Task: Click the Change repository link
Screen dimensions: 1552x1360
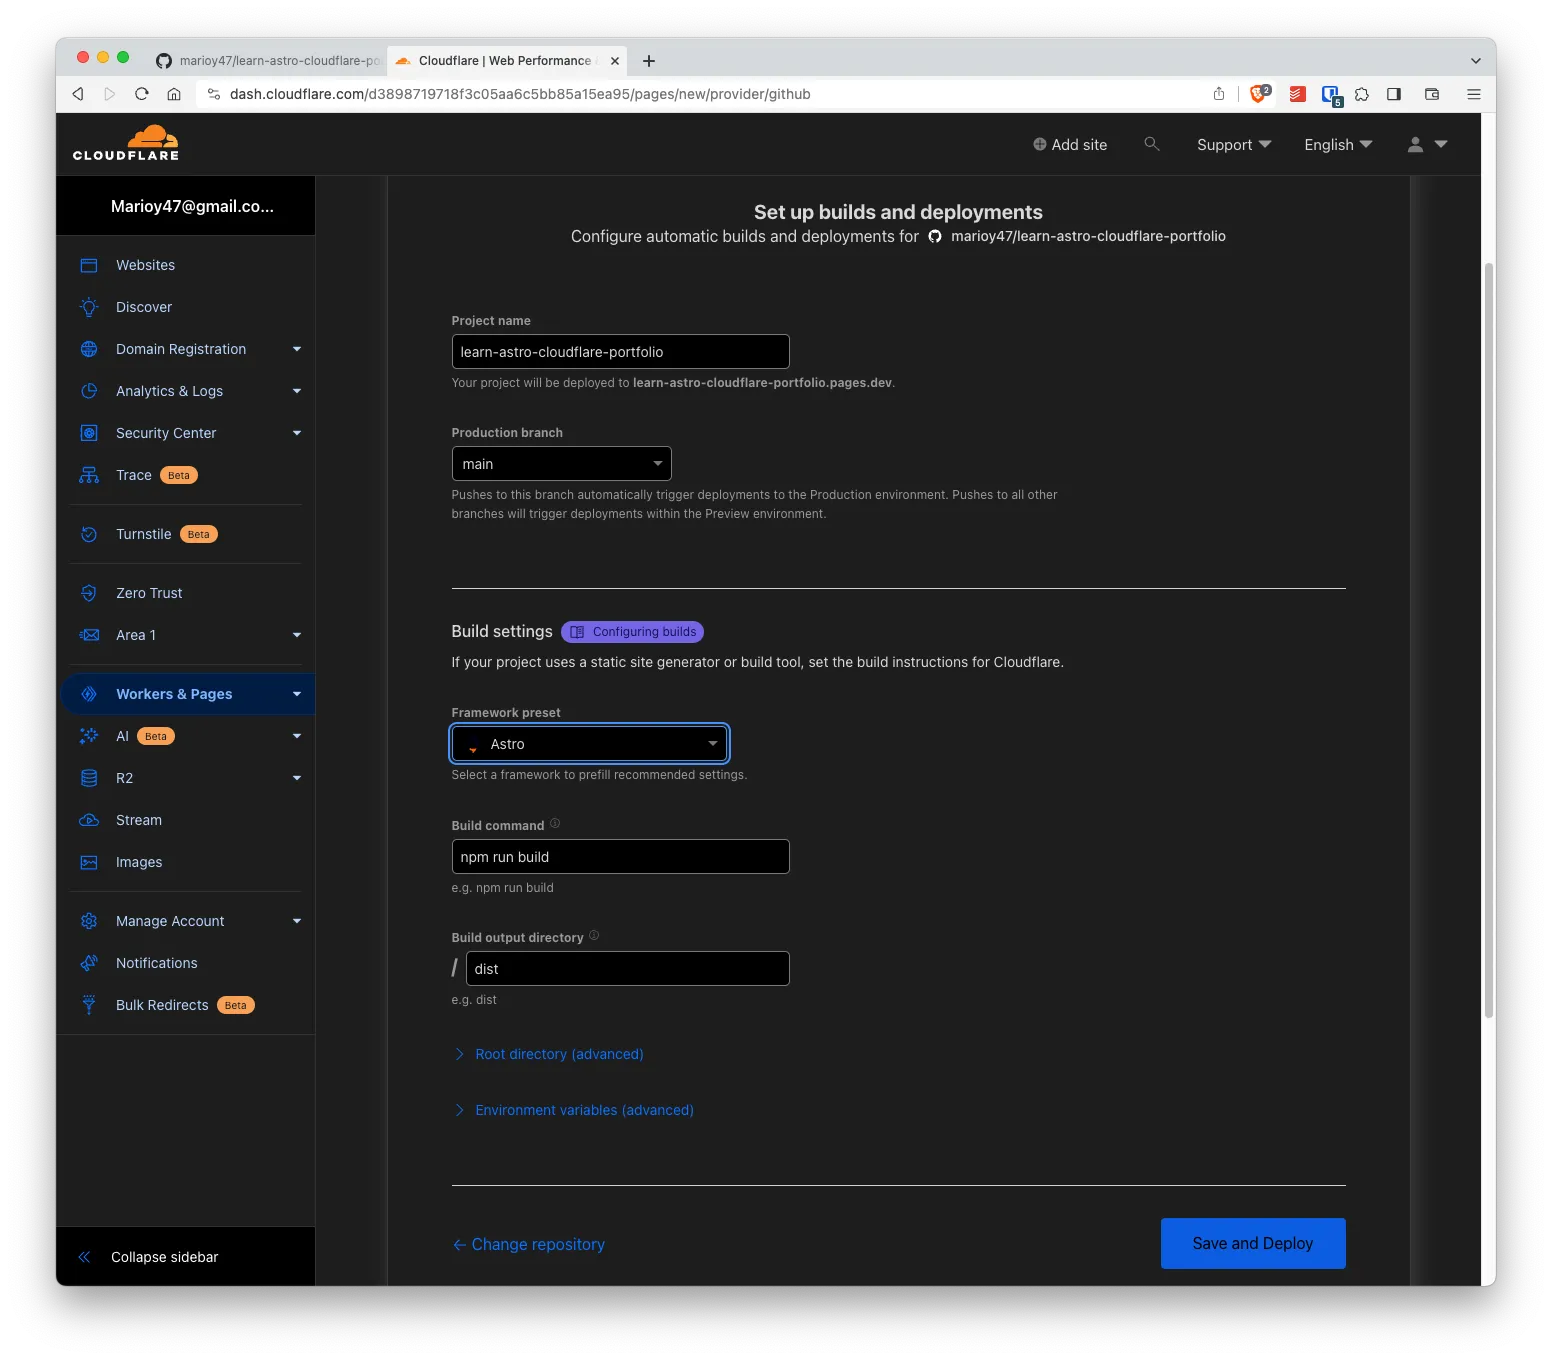Action: tap(529, 1244)
